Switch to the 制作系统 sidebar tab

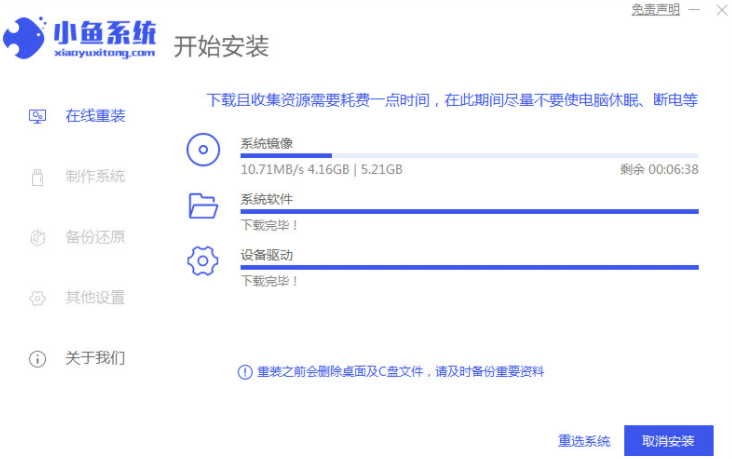(95, 177)
